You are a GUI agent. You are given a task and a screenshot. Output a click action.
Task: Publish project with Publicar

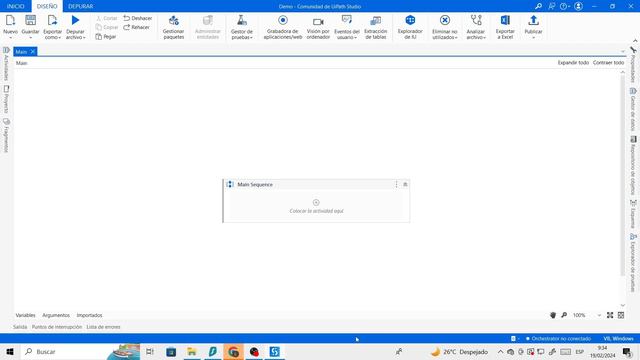pos(533,24)
